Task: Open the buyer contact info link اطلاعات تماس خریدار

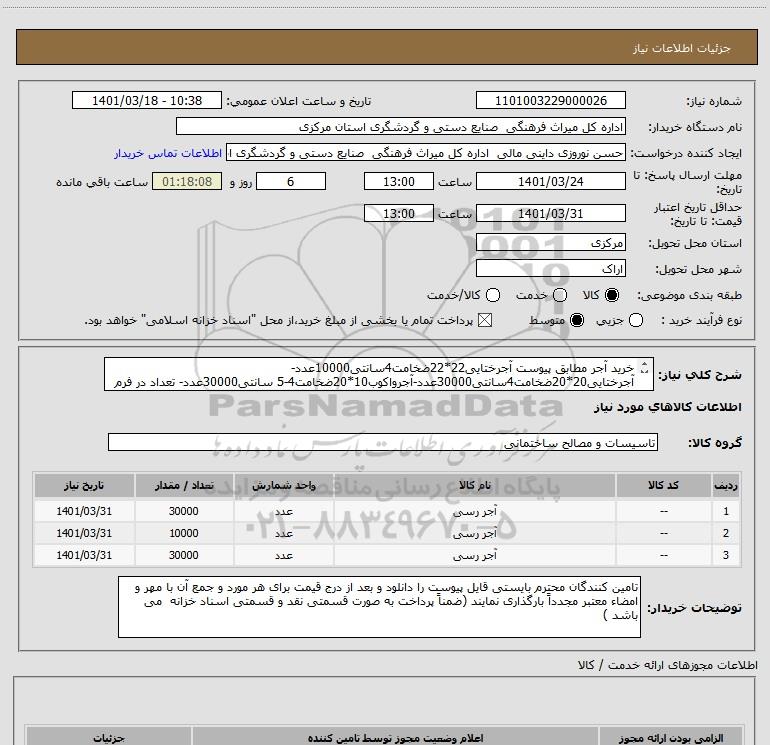Action: 168,153
